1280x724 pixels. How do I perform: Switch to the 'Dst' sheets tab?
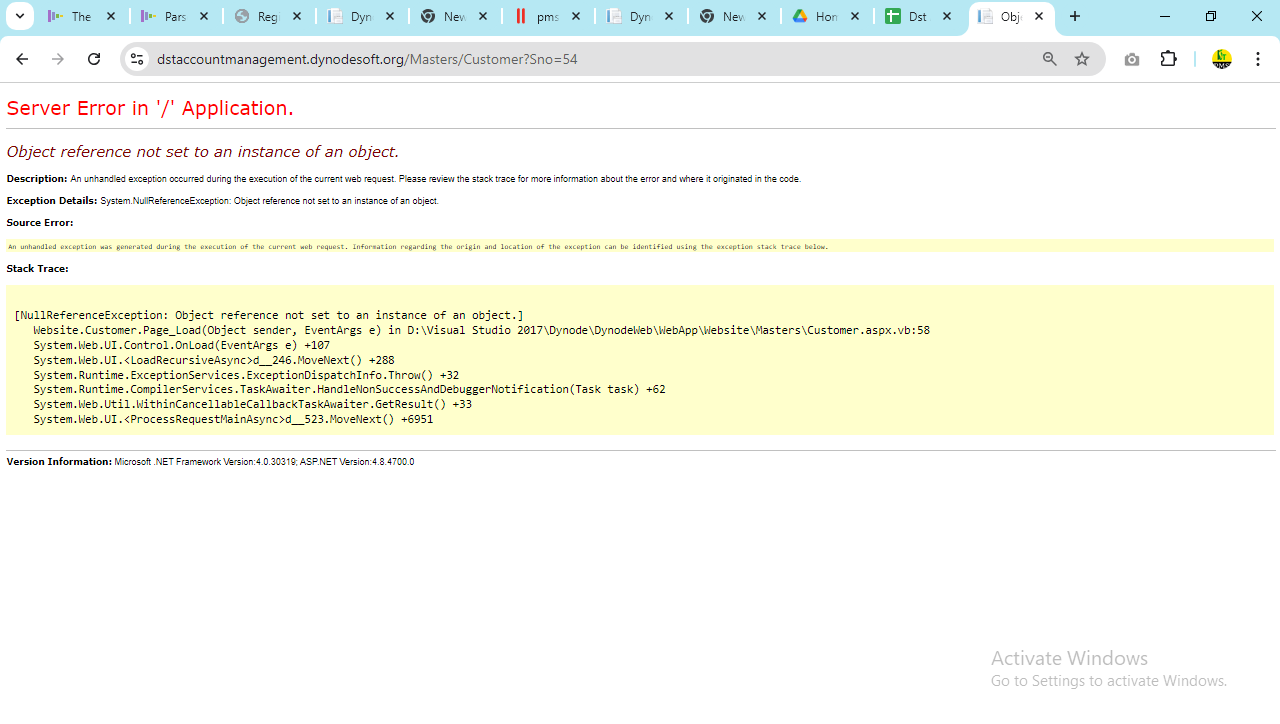coord(910,16)
